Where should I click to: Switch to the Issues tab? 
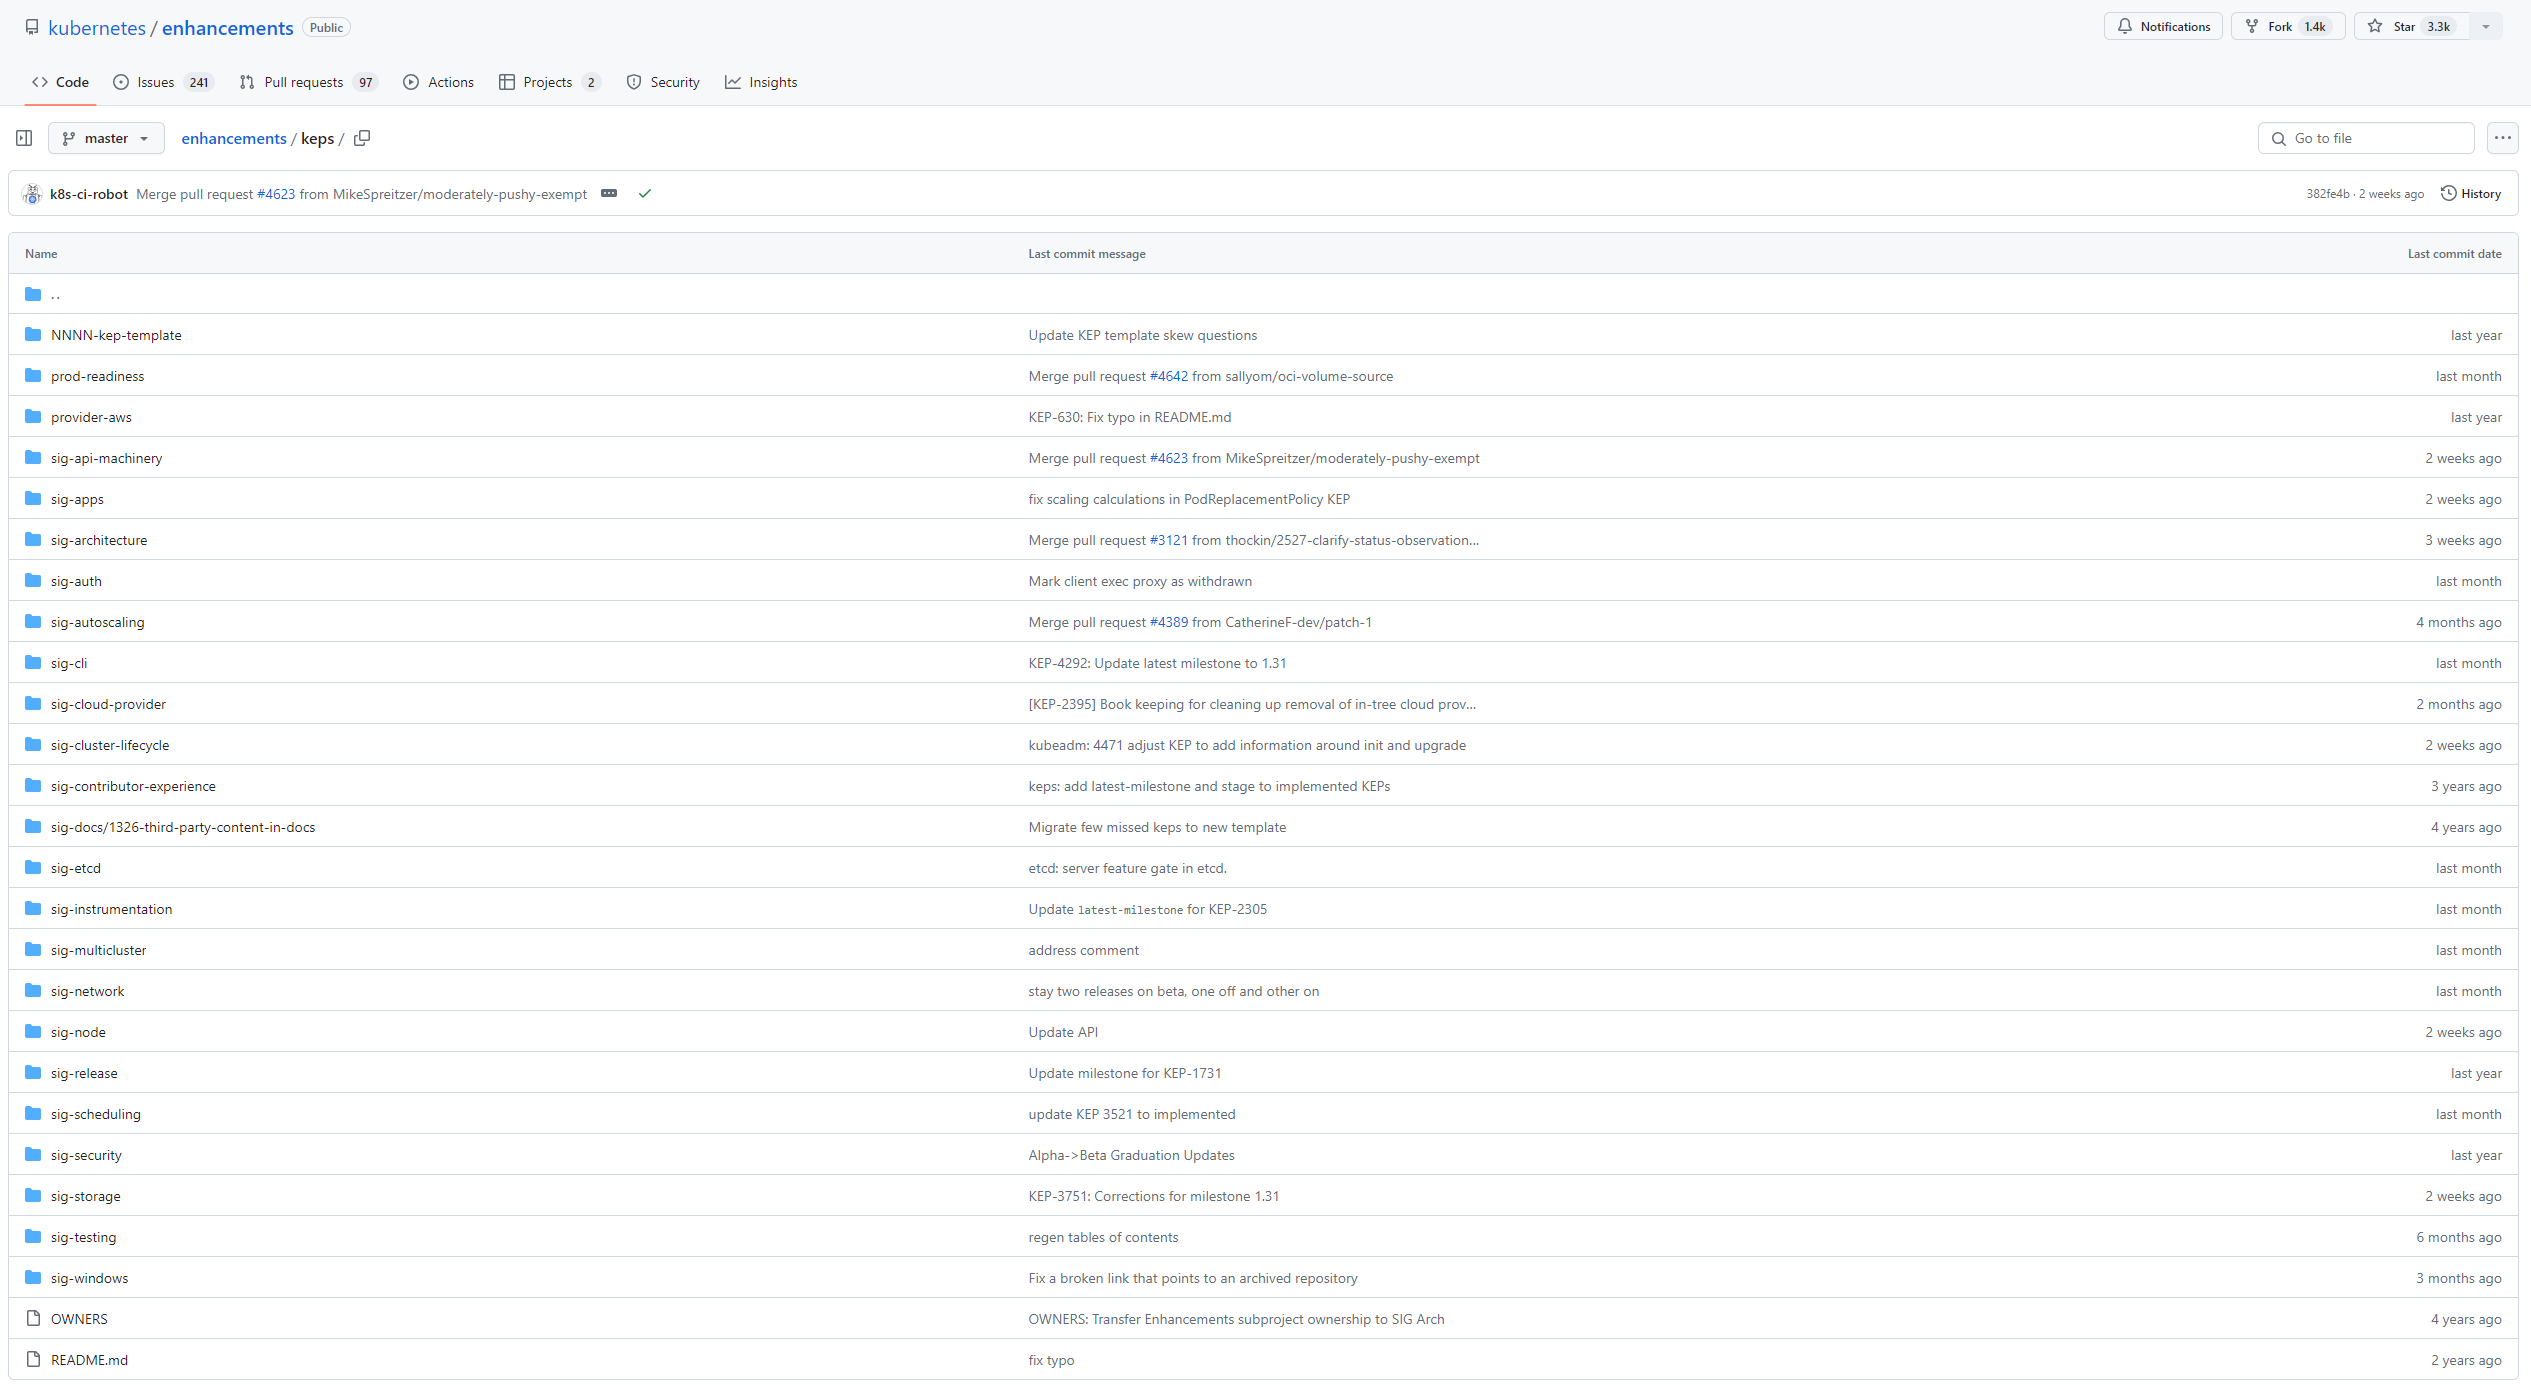162,82
